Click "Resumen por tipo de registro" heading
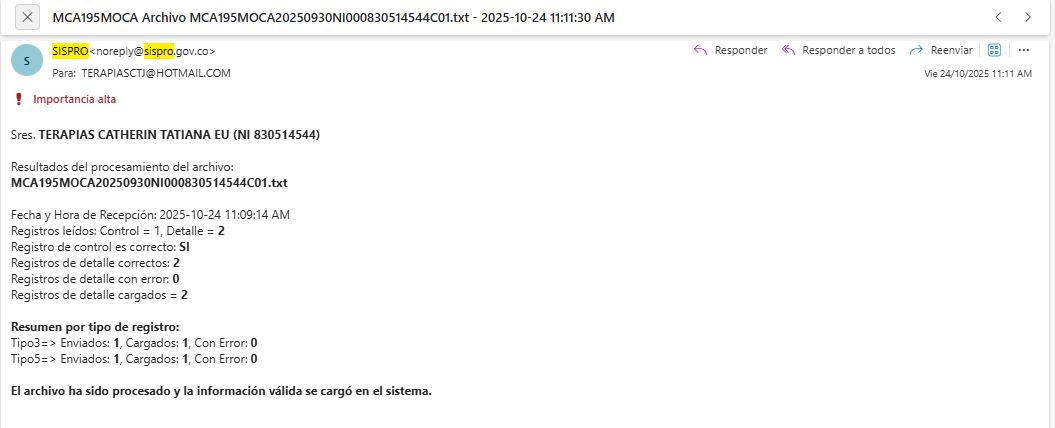Screen dimensions: 1055x428 click(95, 327)
